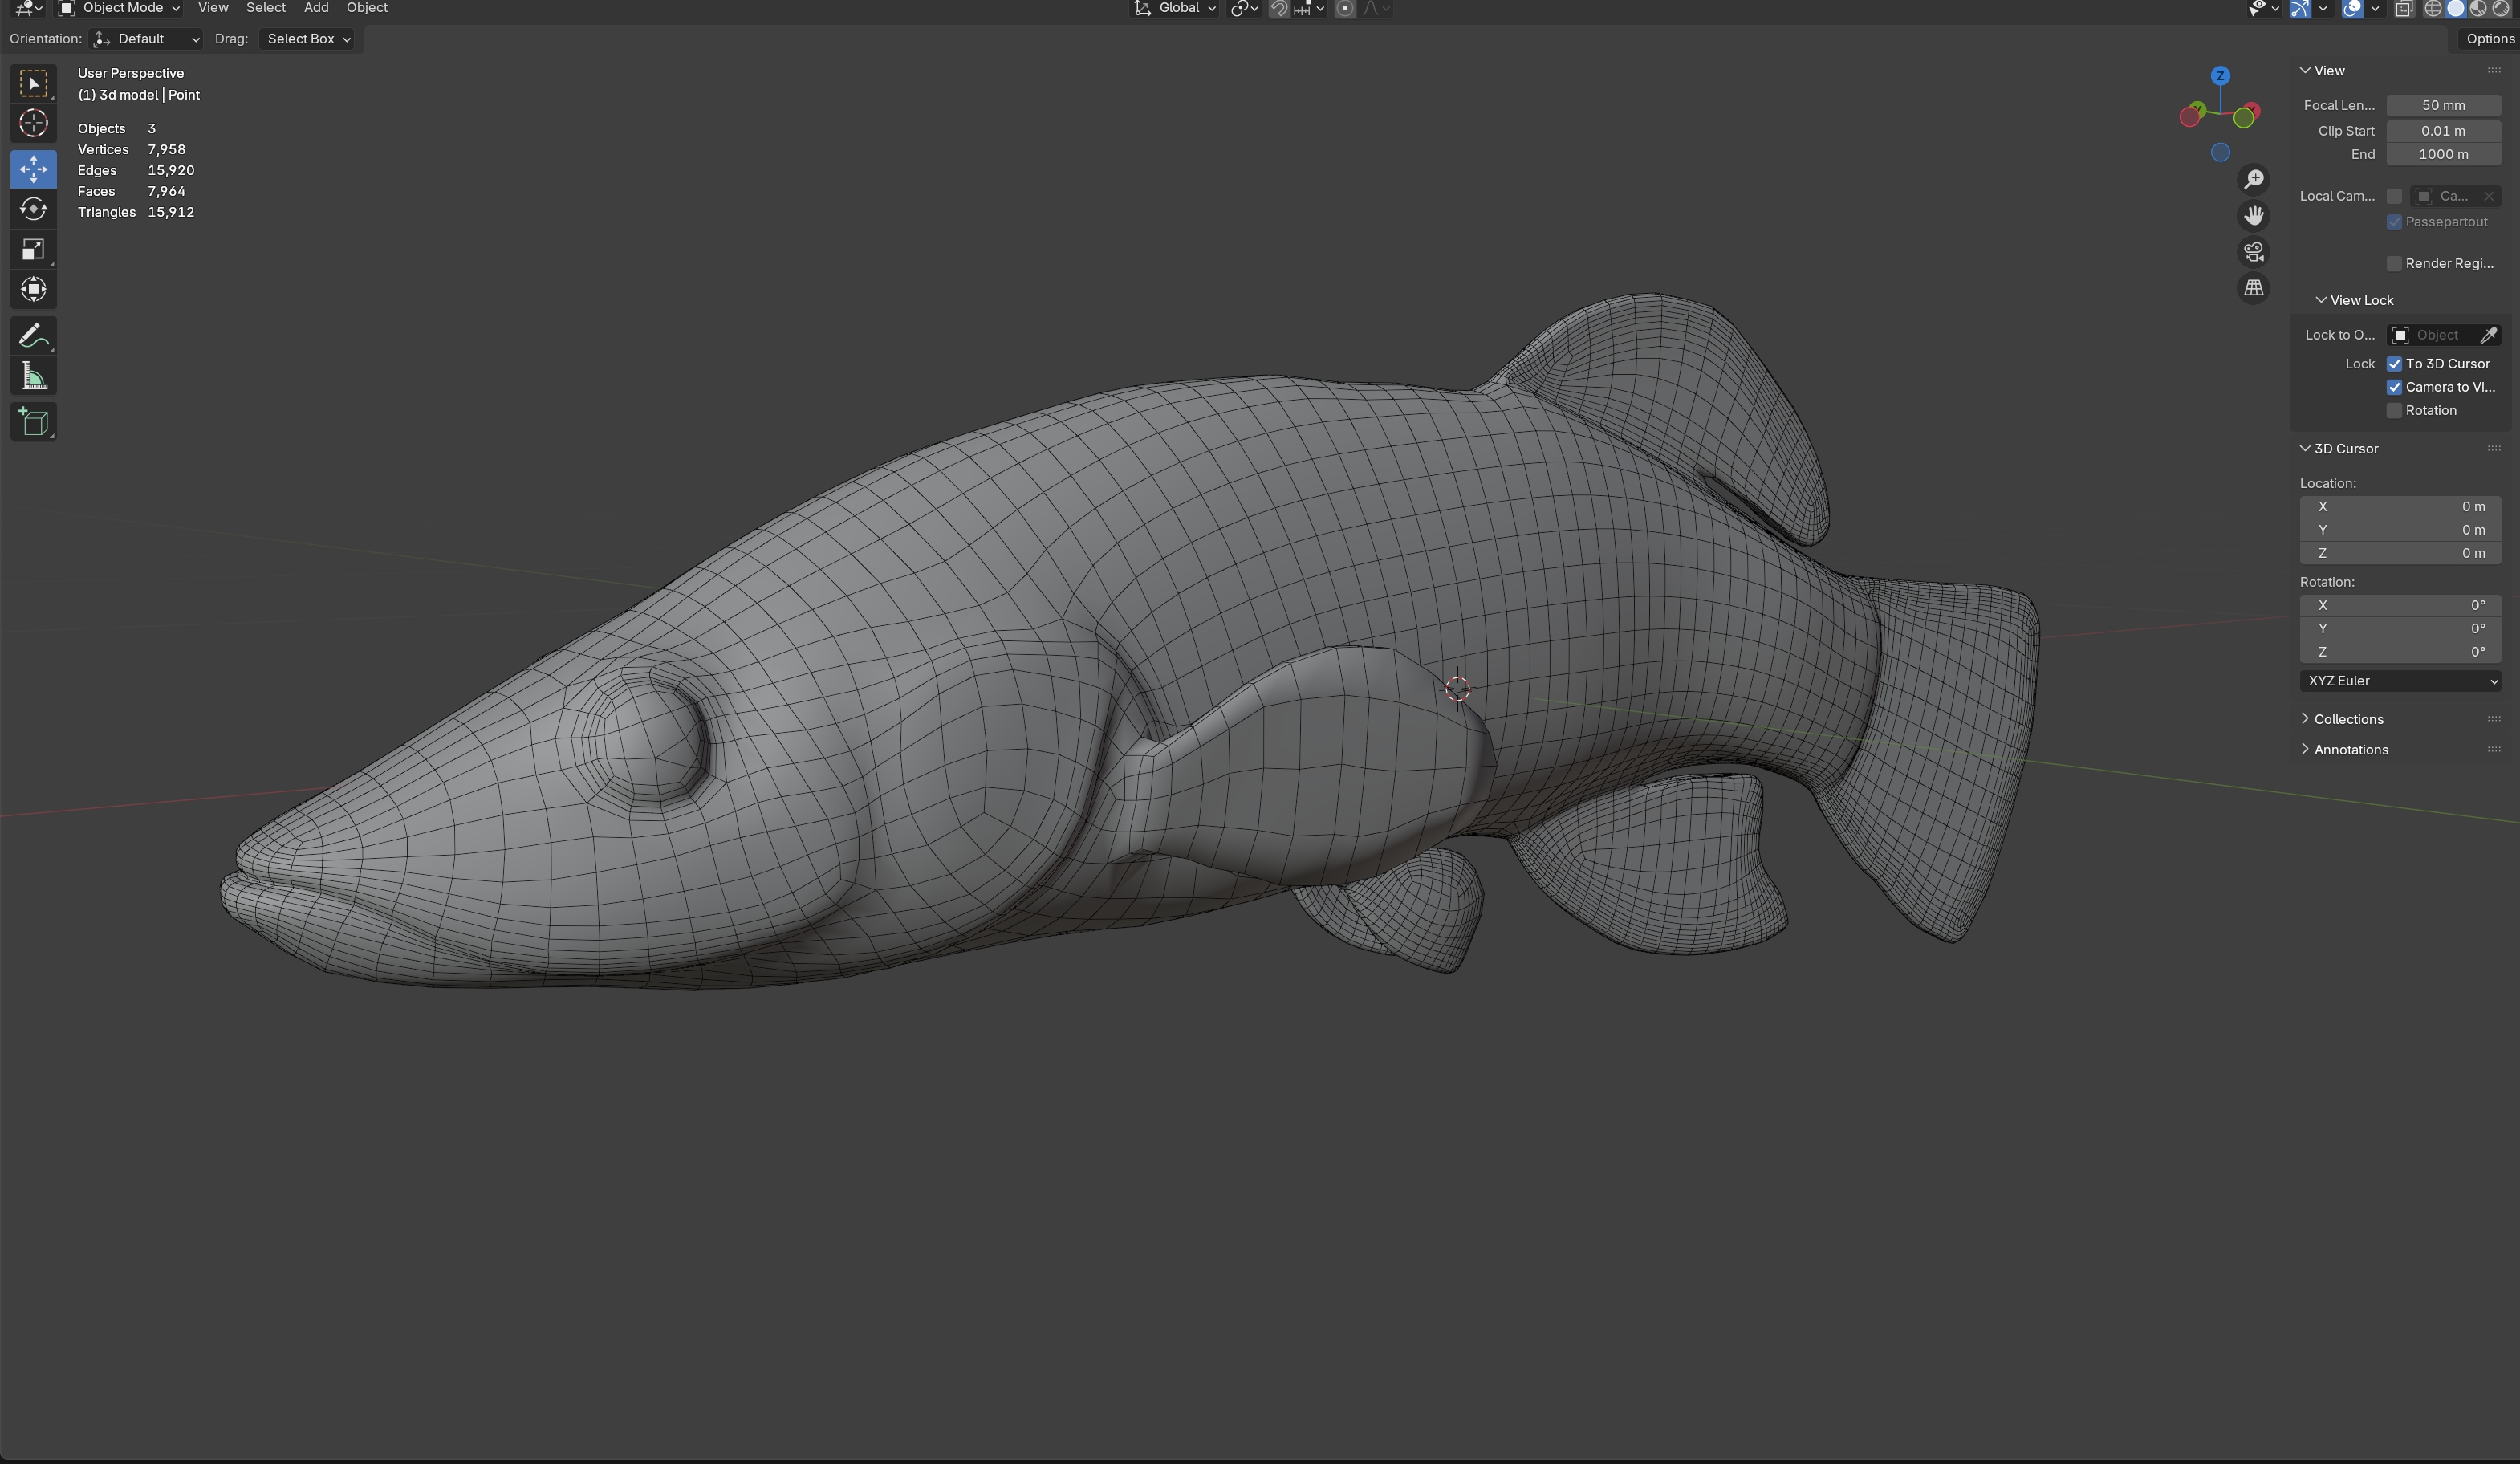This screenshot has height=1464, width=2520.
Task: Uncheck Lock To 3D Cursor
Action: 2394,364
